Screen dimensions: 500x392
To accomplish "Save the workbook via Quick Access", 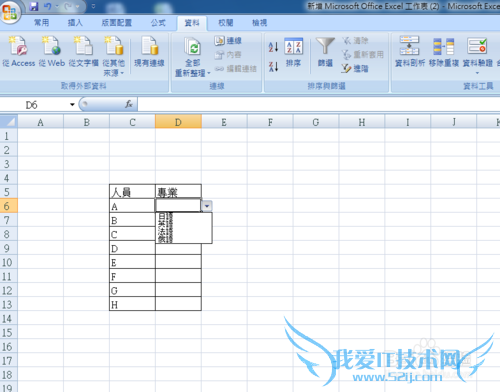I will point(34,6).
